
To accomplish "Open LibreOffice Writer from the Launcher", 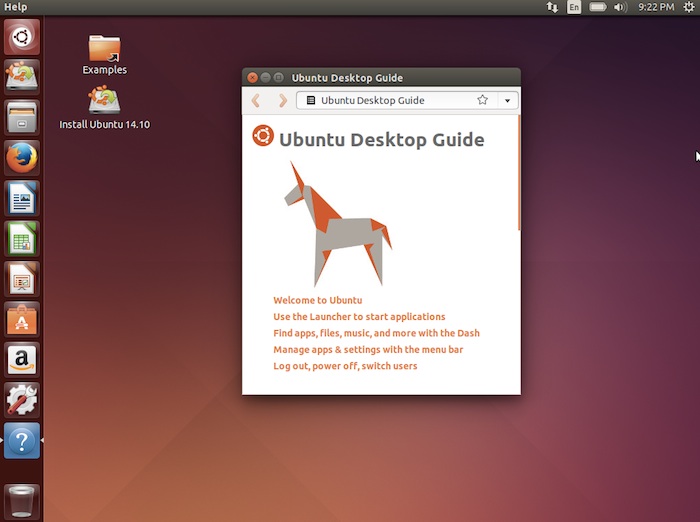I will point(22,198).
